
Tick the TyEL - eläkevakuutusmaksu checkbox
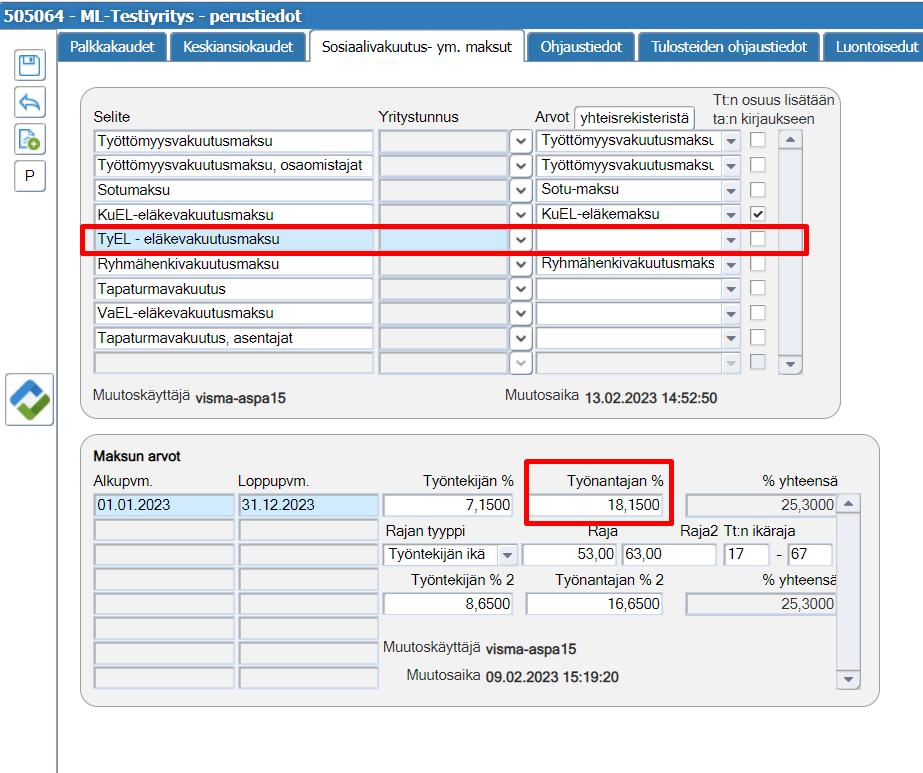click(x=758, y=239)
